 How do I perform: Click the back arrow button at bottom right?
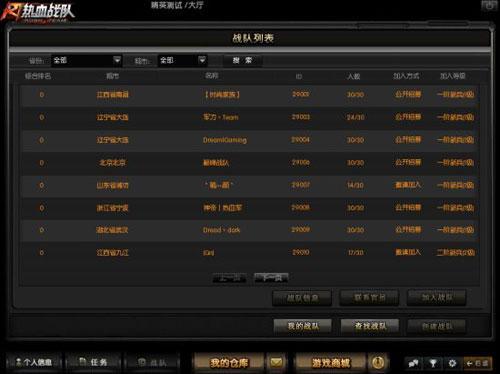tap(478, 363)
